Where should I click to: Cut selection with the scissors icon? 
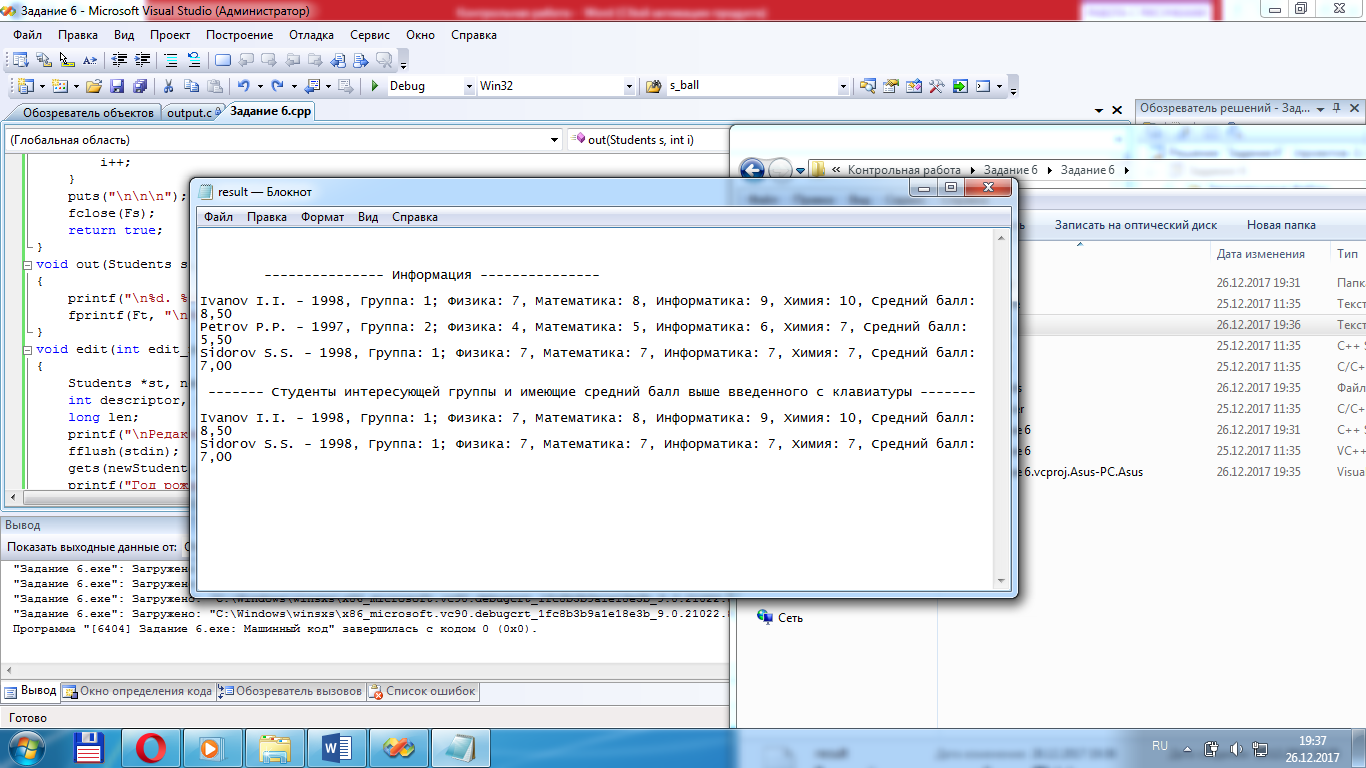[168, 86]
